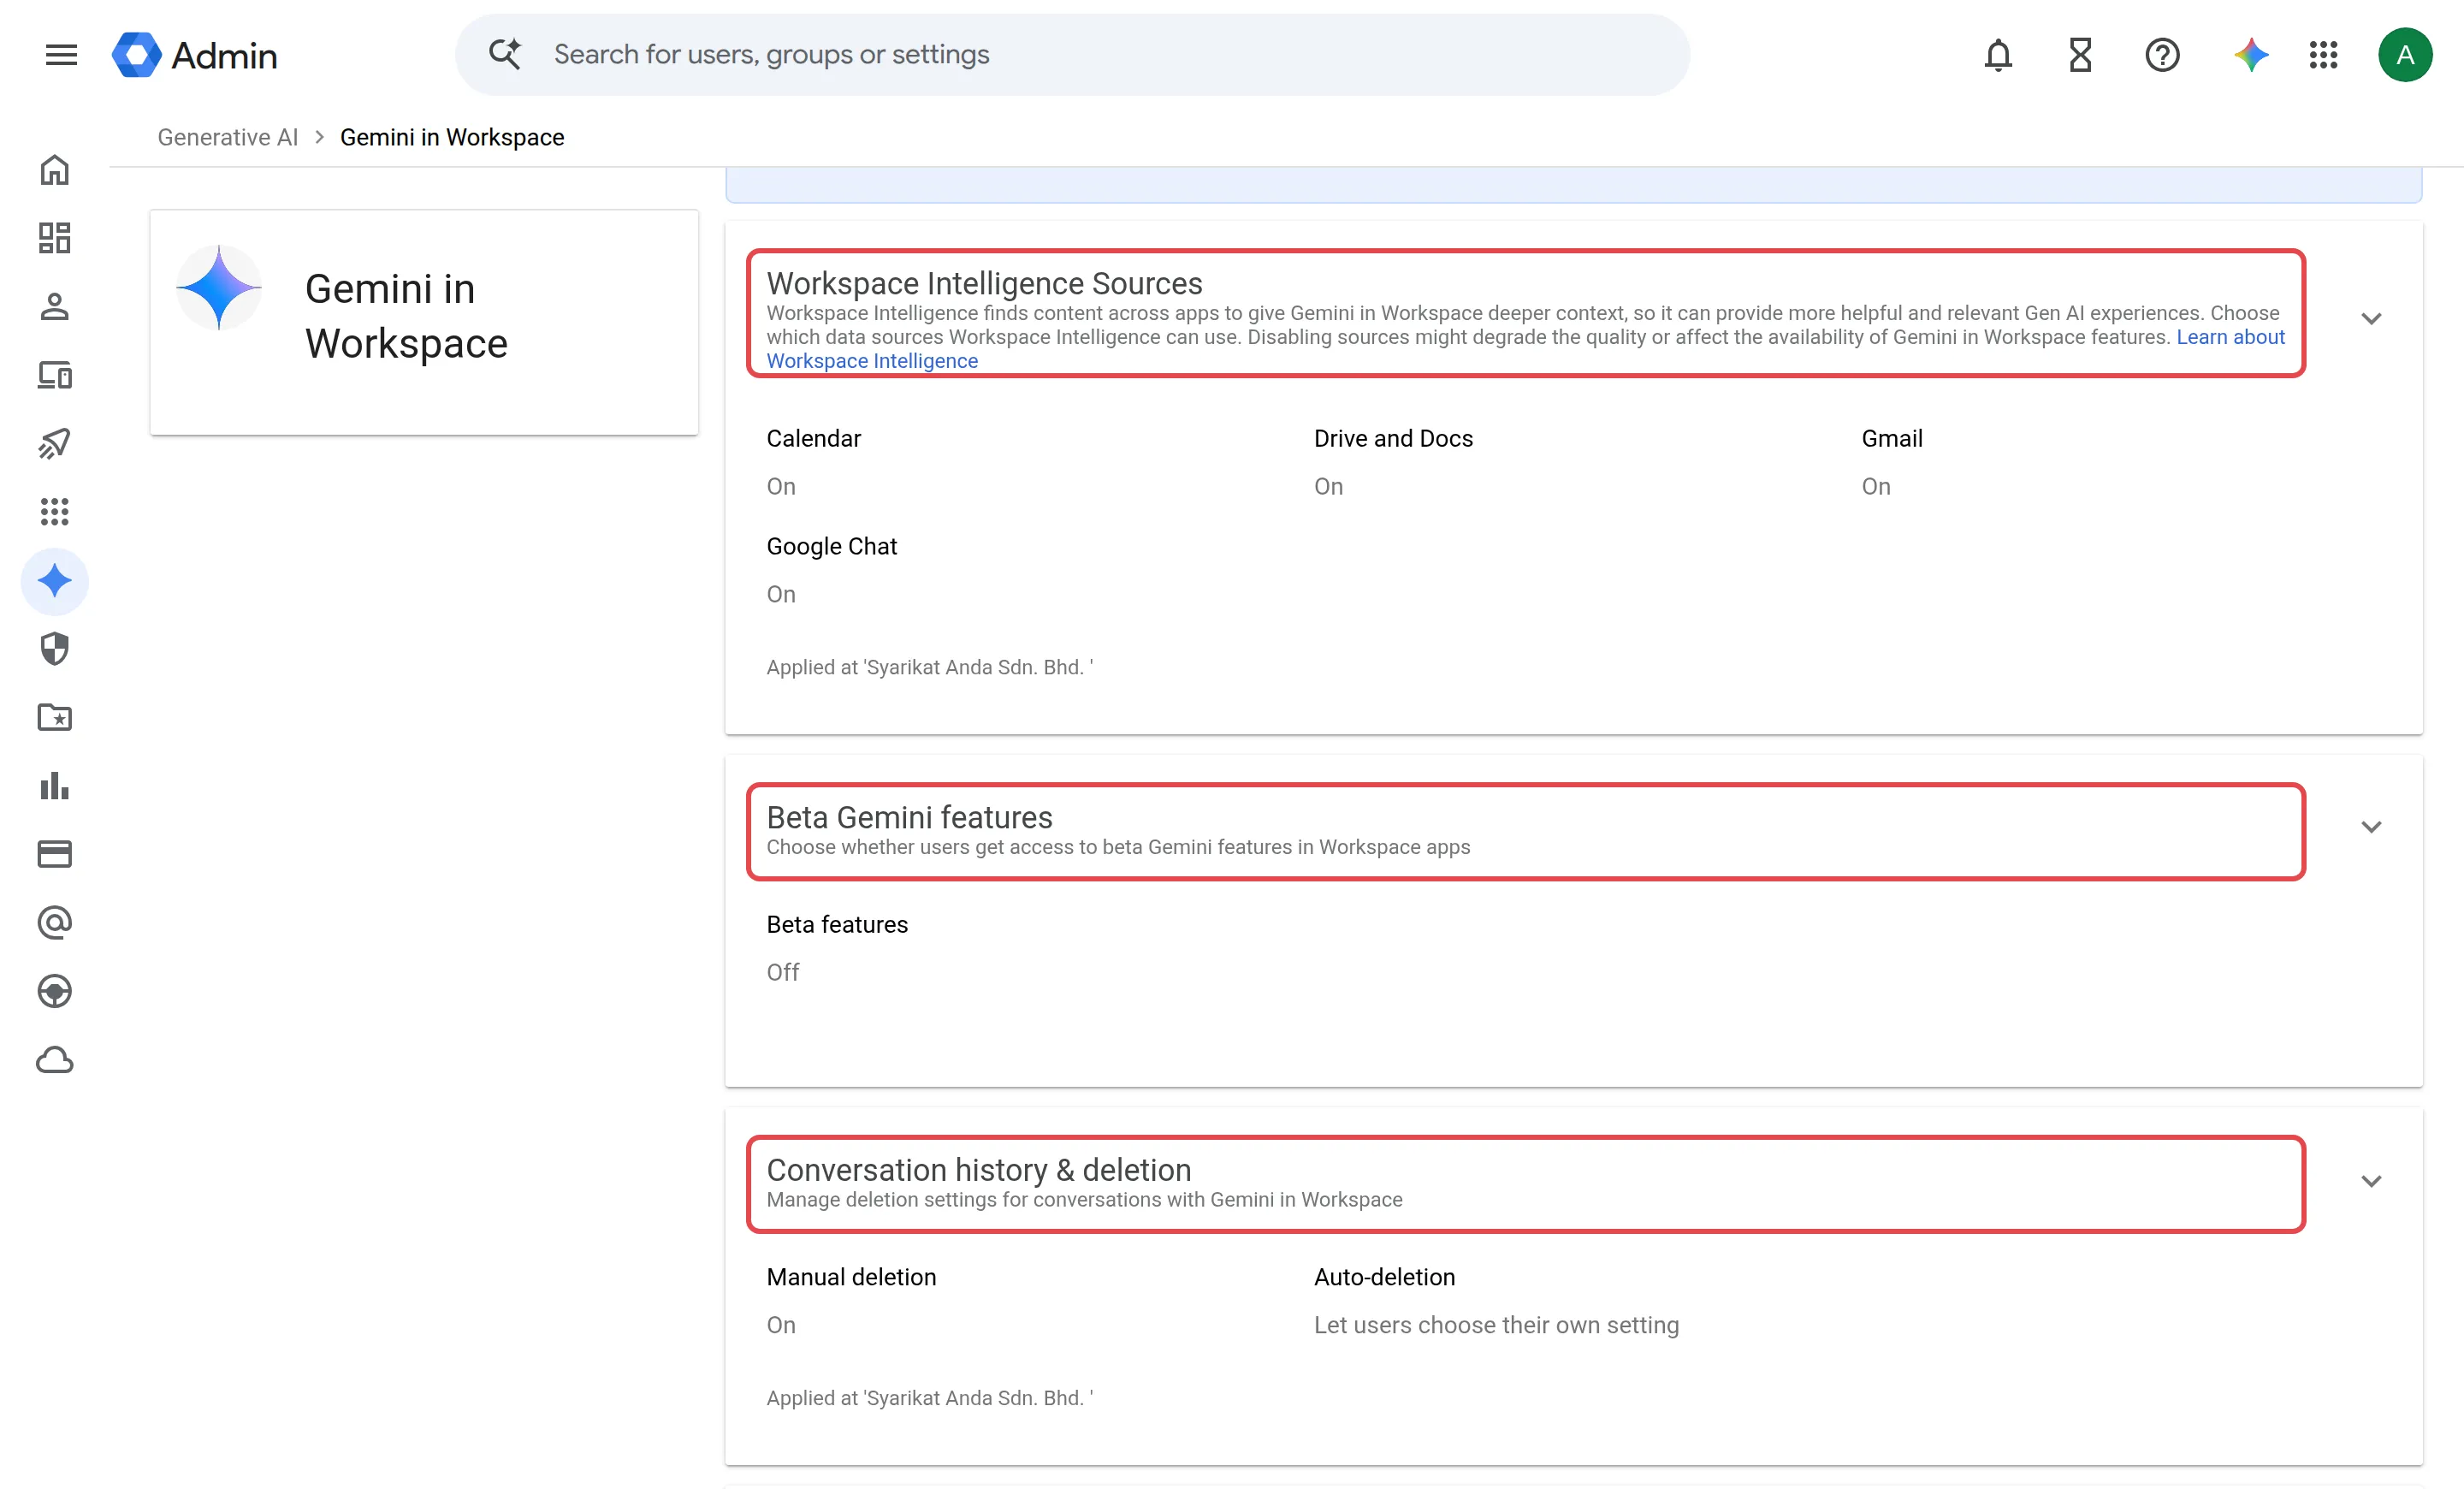Click the Auto-deletion setting label
The width and height of the screenshot is (2464, 1489).
[1384, 1277]
